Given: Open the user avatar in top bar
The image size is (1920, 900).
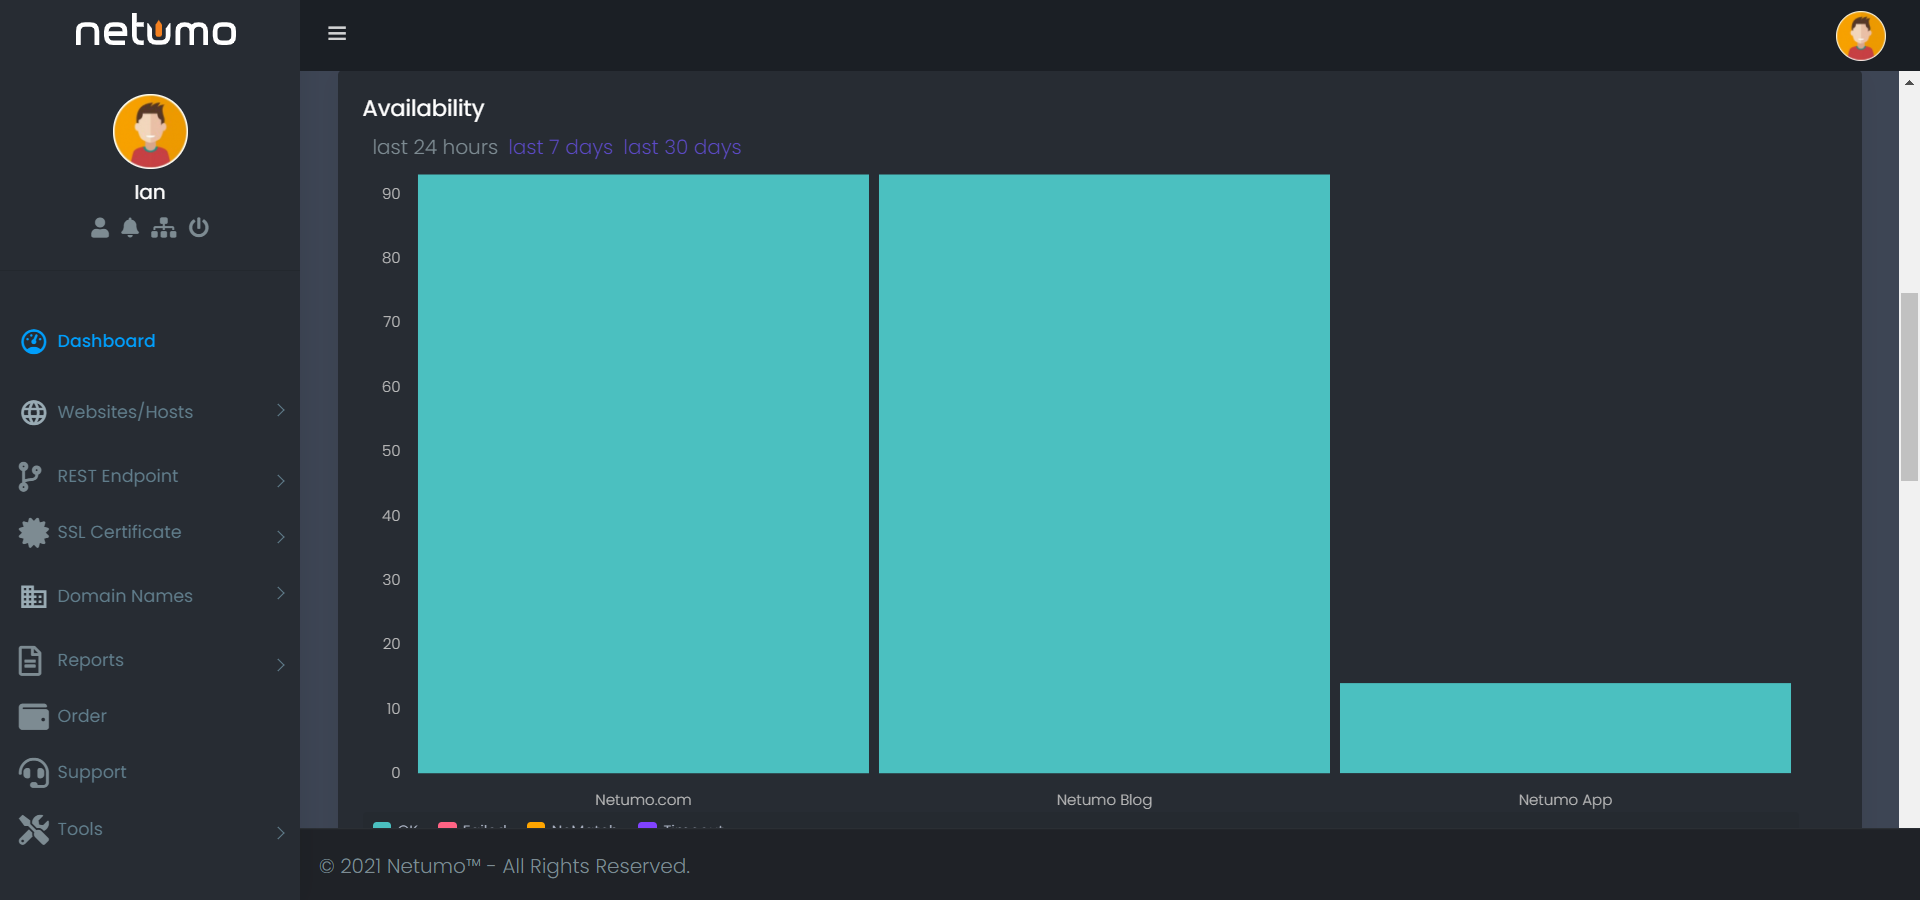Looking at the screenshot, I should point(1860,36).
